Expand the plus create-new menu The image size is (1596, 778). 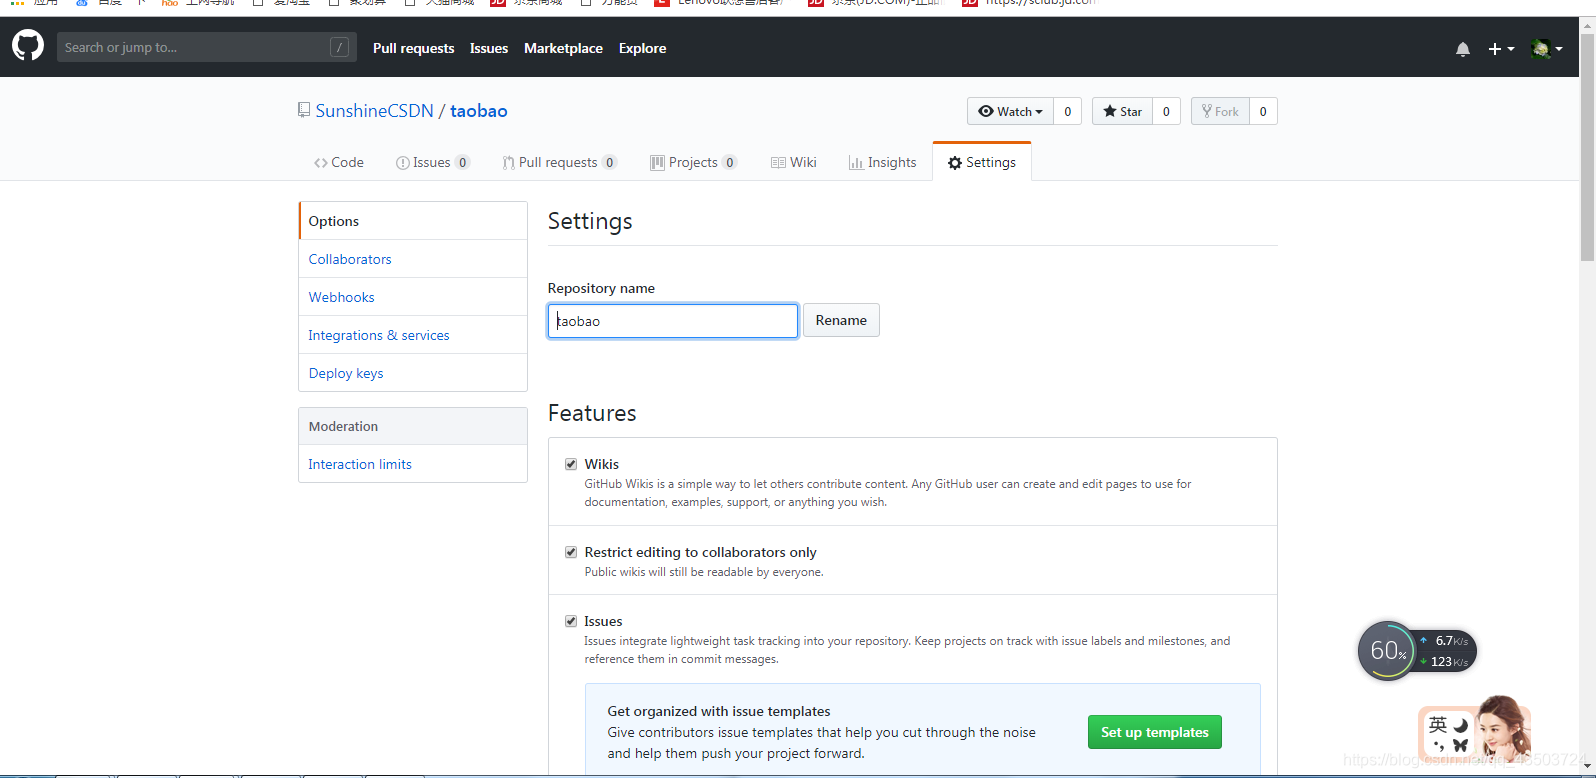coord(1501,49)
